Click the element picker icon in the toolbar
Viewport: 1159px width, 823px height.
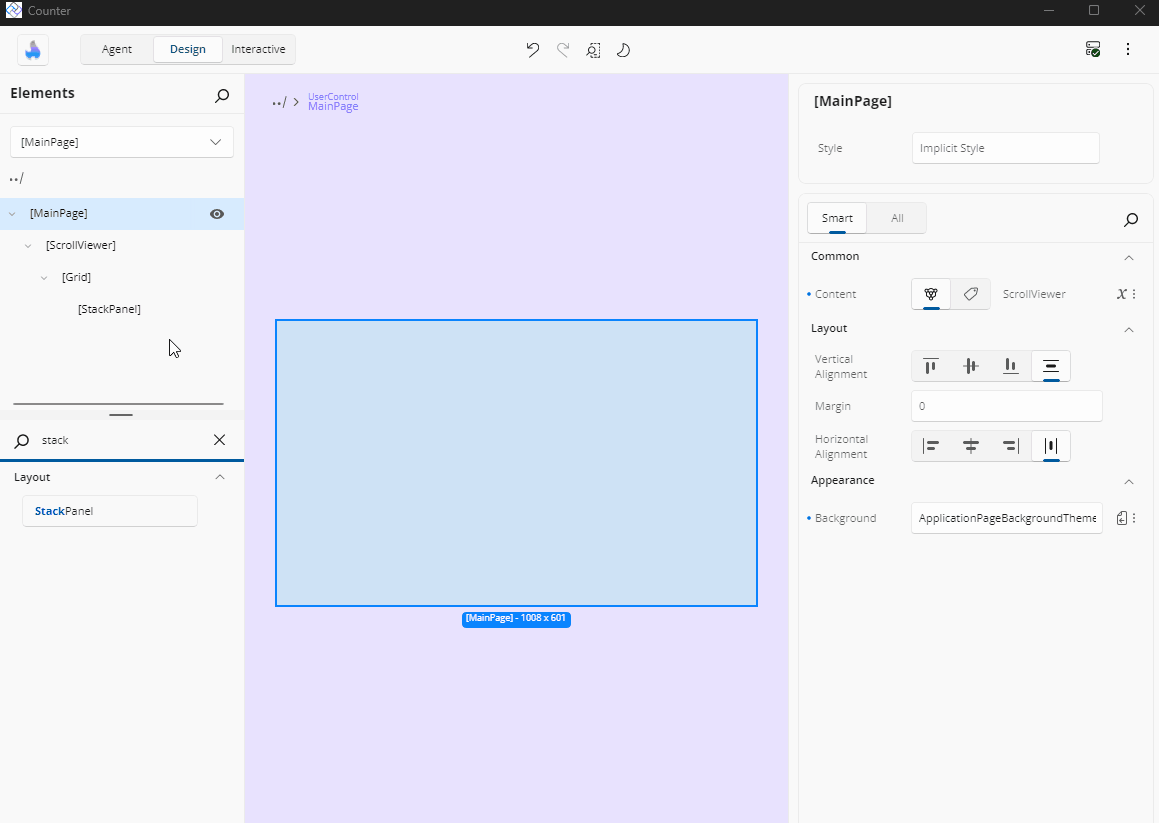click(593, 49)
